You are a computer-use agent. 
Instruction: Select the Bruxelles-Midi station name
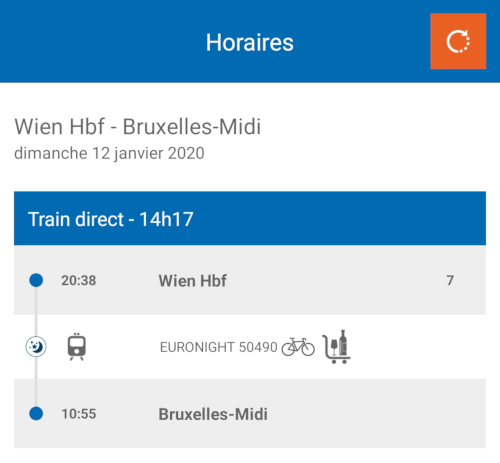click(x=213, y=414)
